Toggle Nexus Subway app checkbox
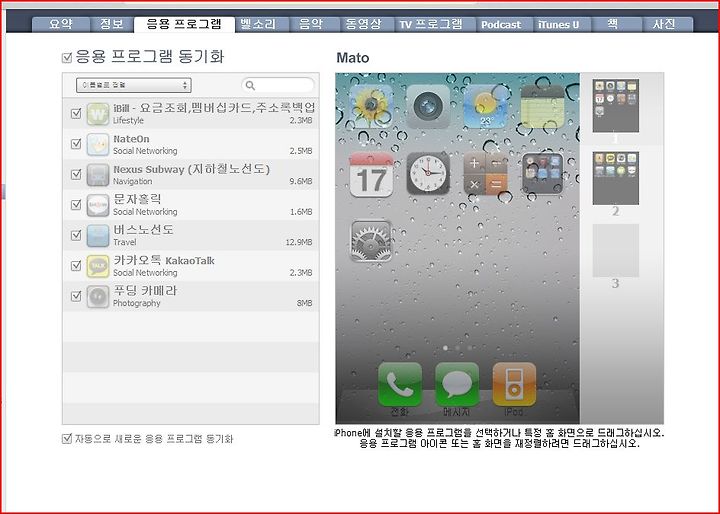 click(x=76, y=174)
